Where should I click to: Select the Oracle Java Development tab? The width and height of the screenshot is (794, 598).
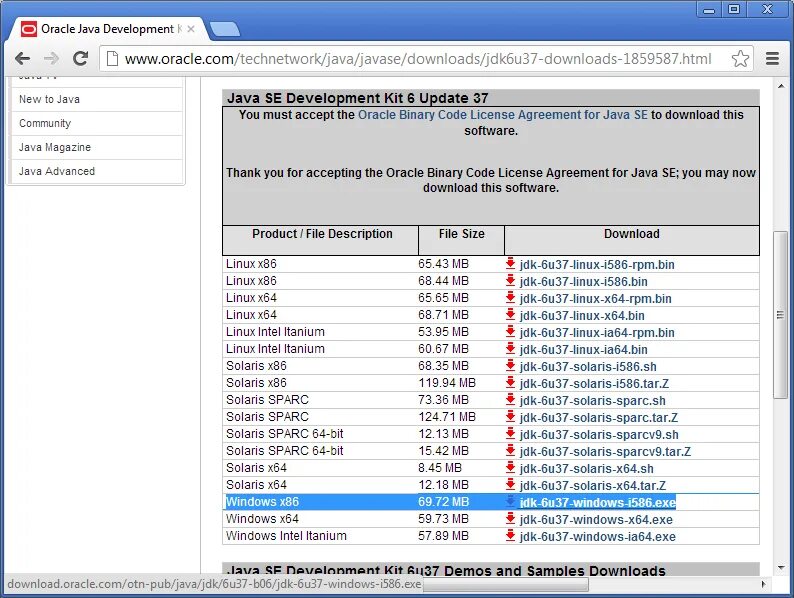[107, 29]
